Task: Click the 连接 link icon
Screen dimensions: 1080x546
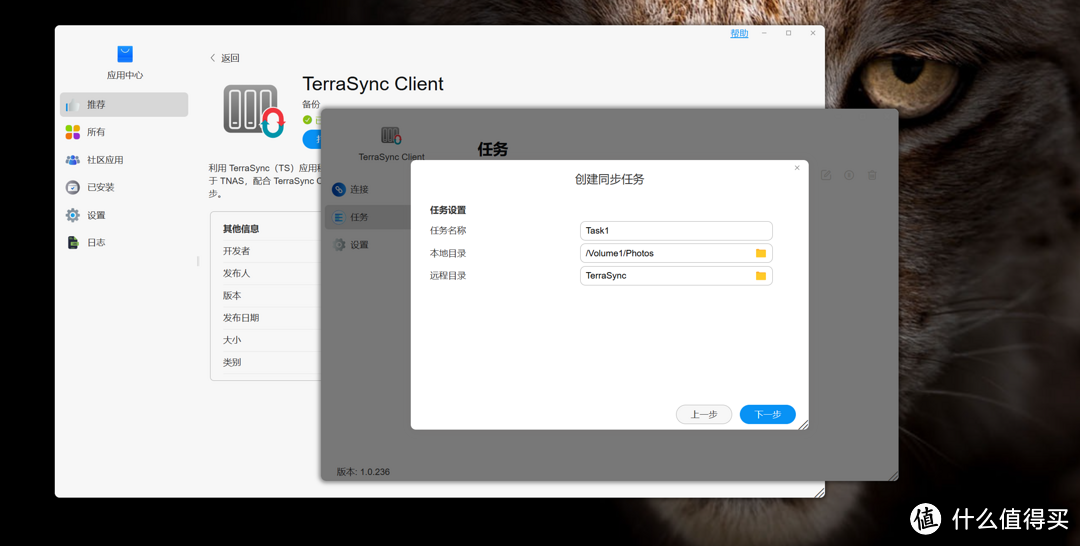Action: [x=339, y=189]
